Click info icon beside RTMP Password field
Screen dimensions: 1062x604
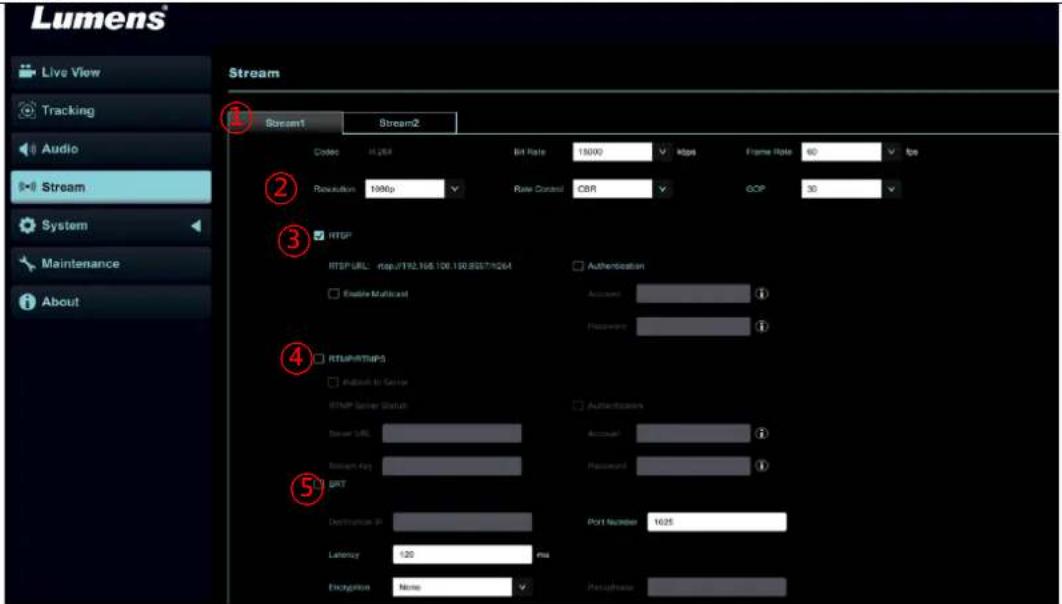761,466
